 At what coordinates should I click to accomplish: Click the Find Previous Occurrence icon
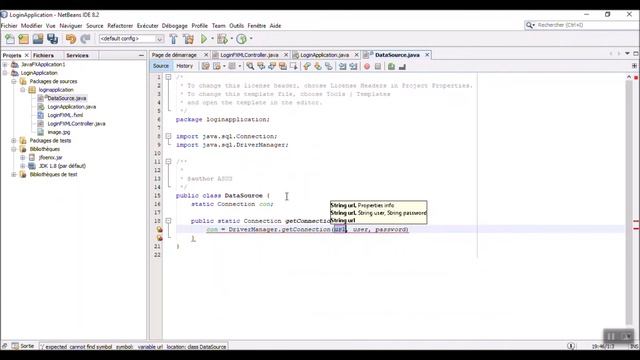261,66
